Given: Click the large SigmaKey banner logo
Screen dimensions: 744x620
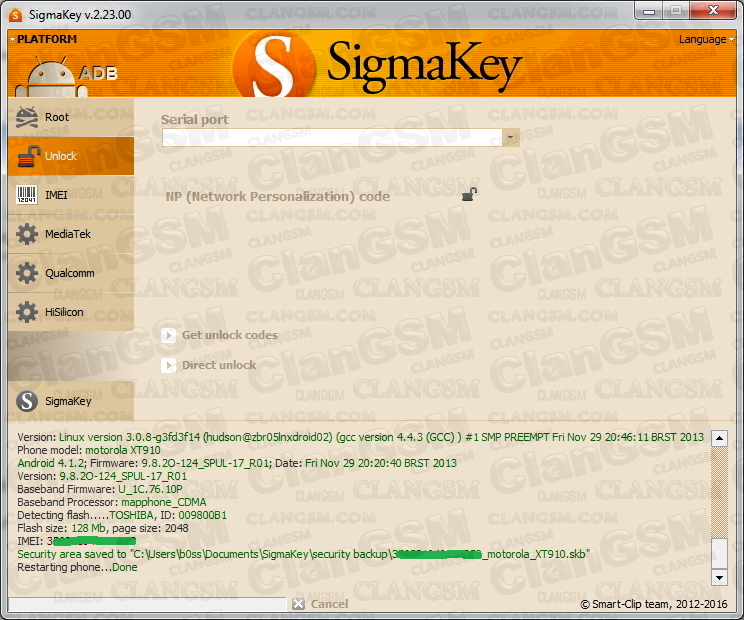Looking at the screenshot, I should [x=377, y=64].
